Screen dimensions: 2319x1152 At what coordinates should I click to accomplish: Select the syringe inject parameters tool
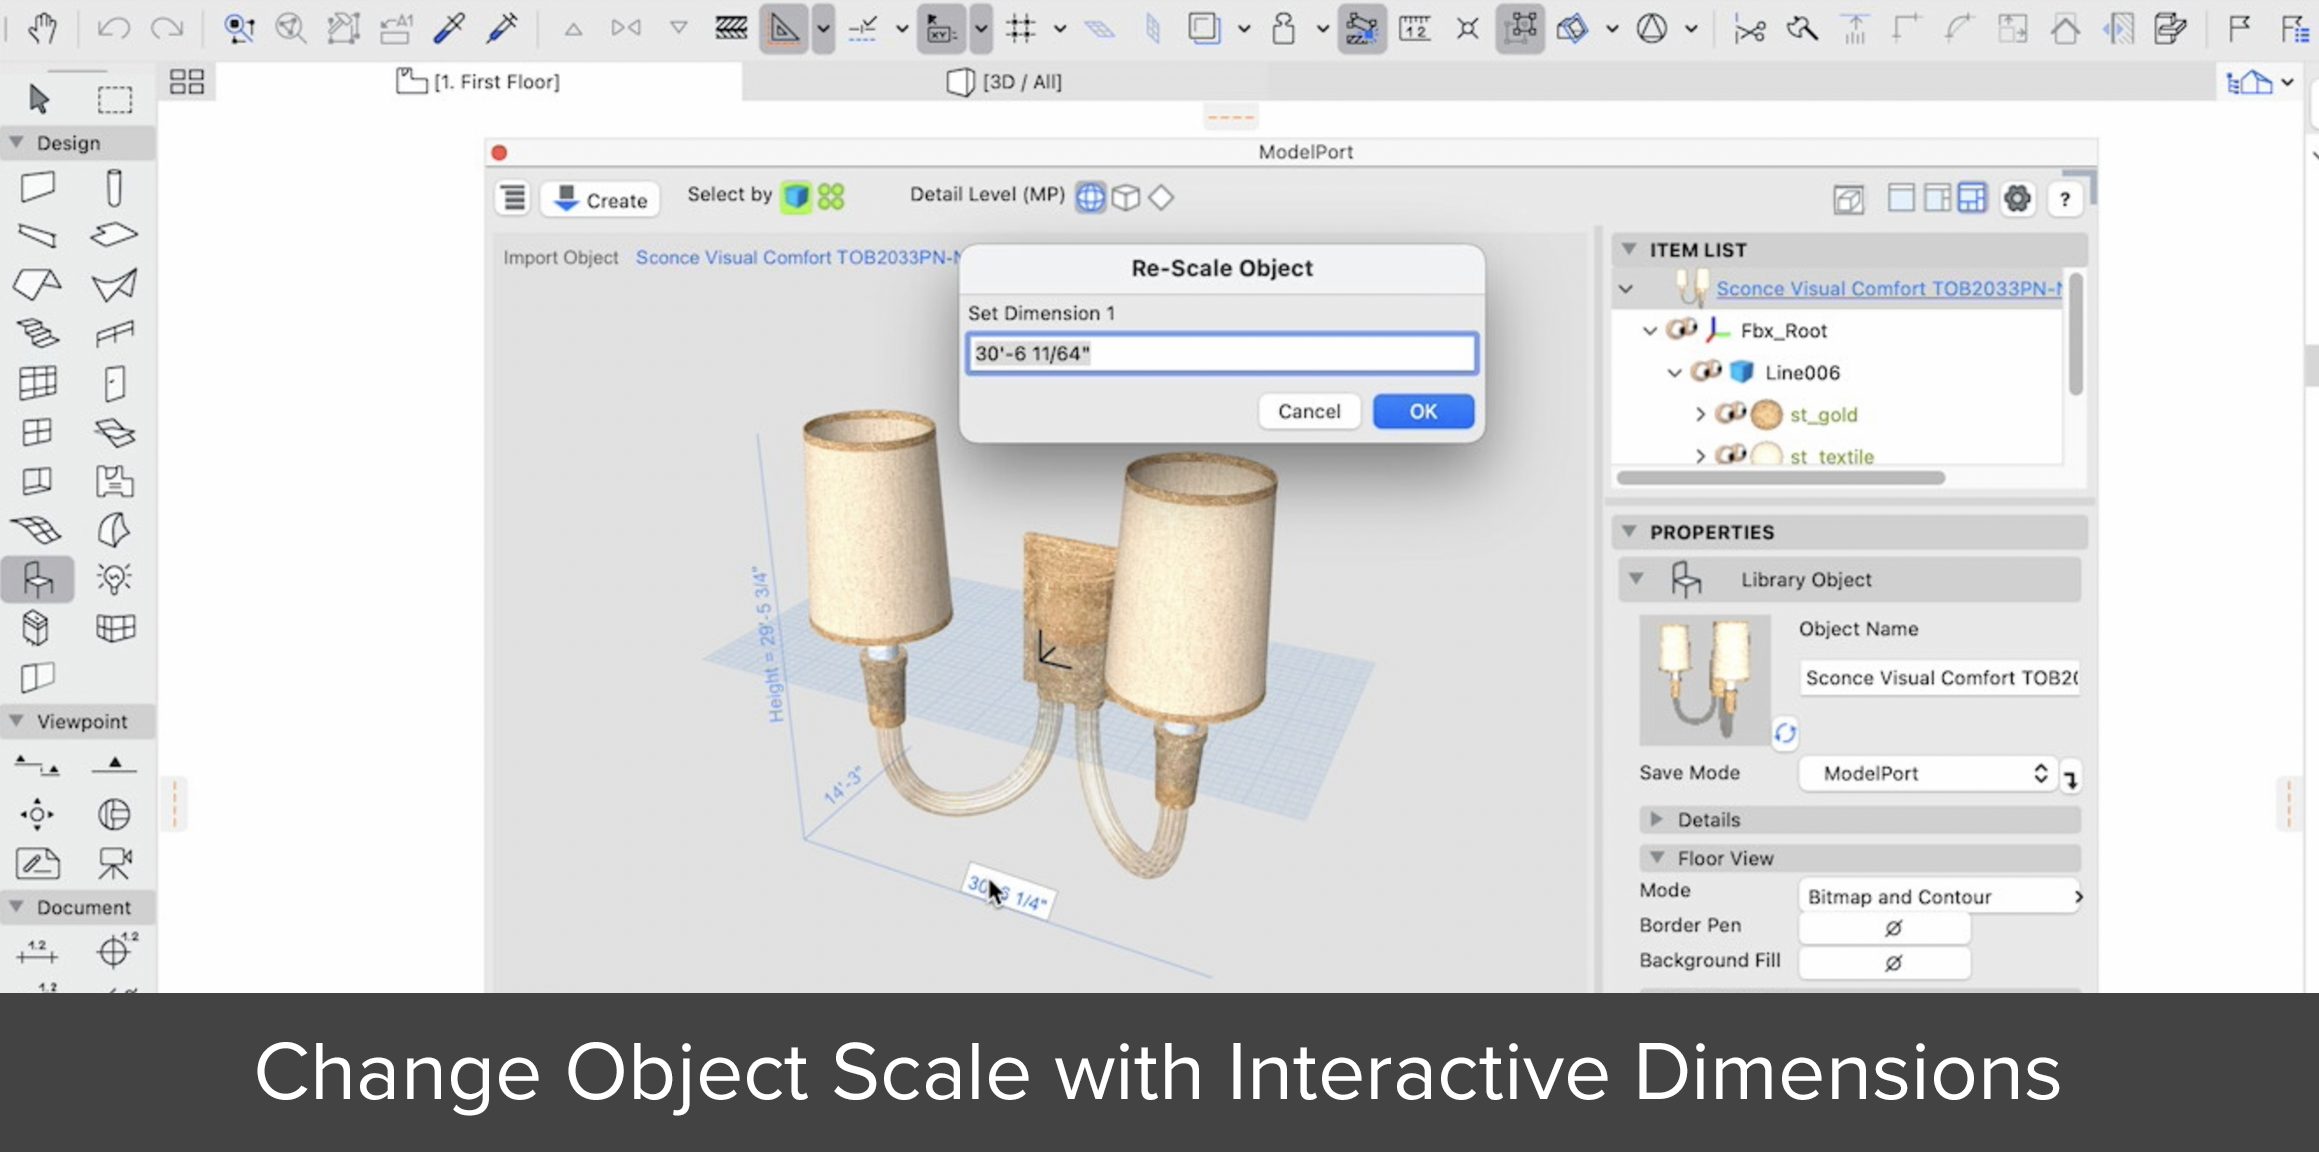click(501, 27)
